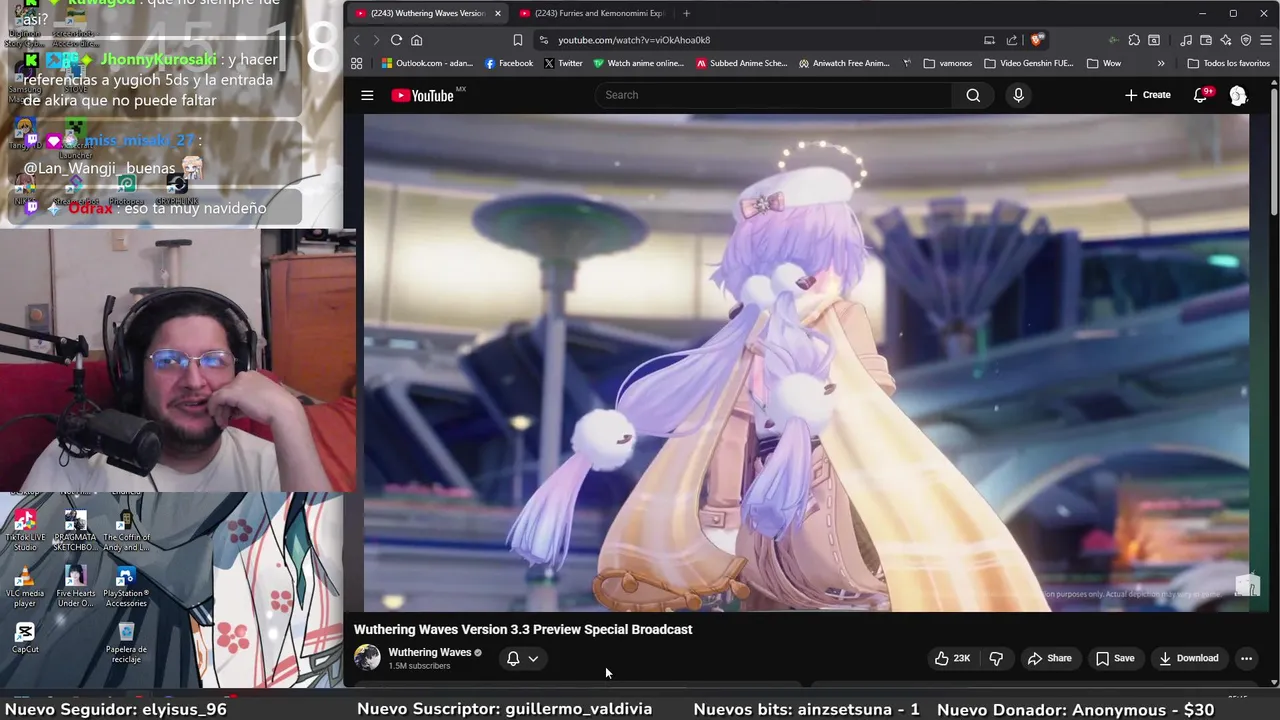1280x720 pixels.
Task: Open PlayStation Accessories desktop shortcut
Action: 126,587
